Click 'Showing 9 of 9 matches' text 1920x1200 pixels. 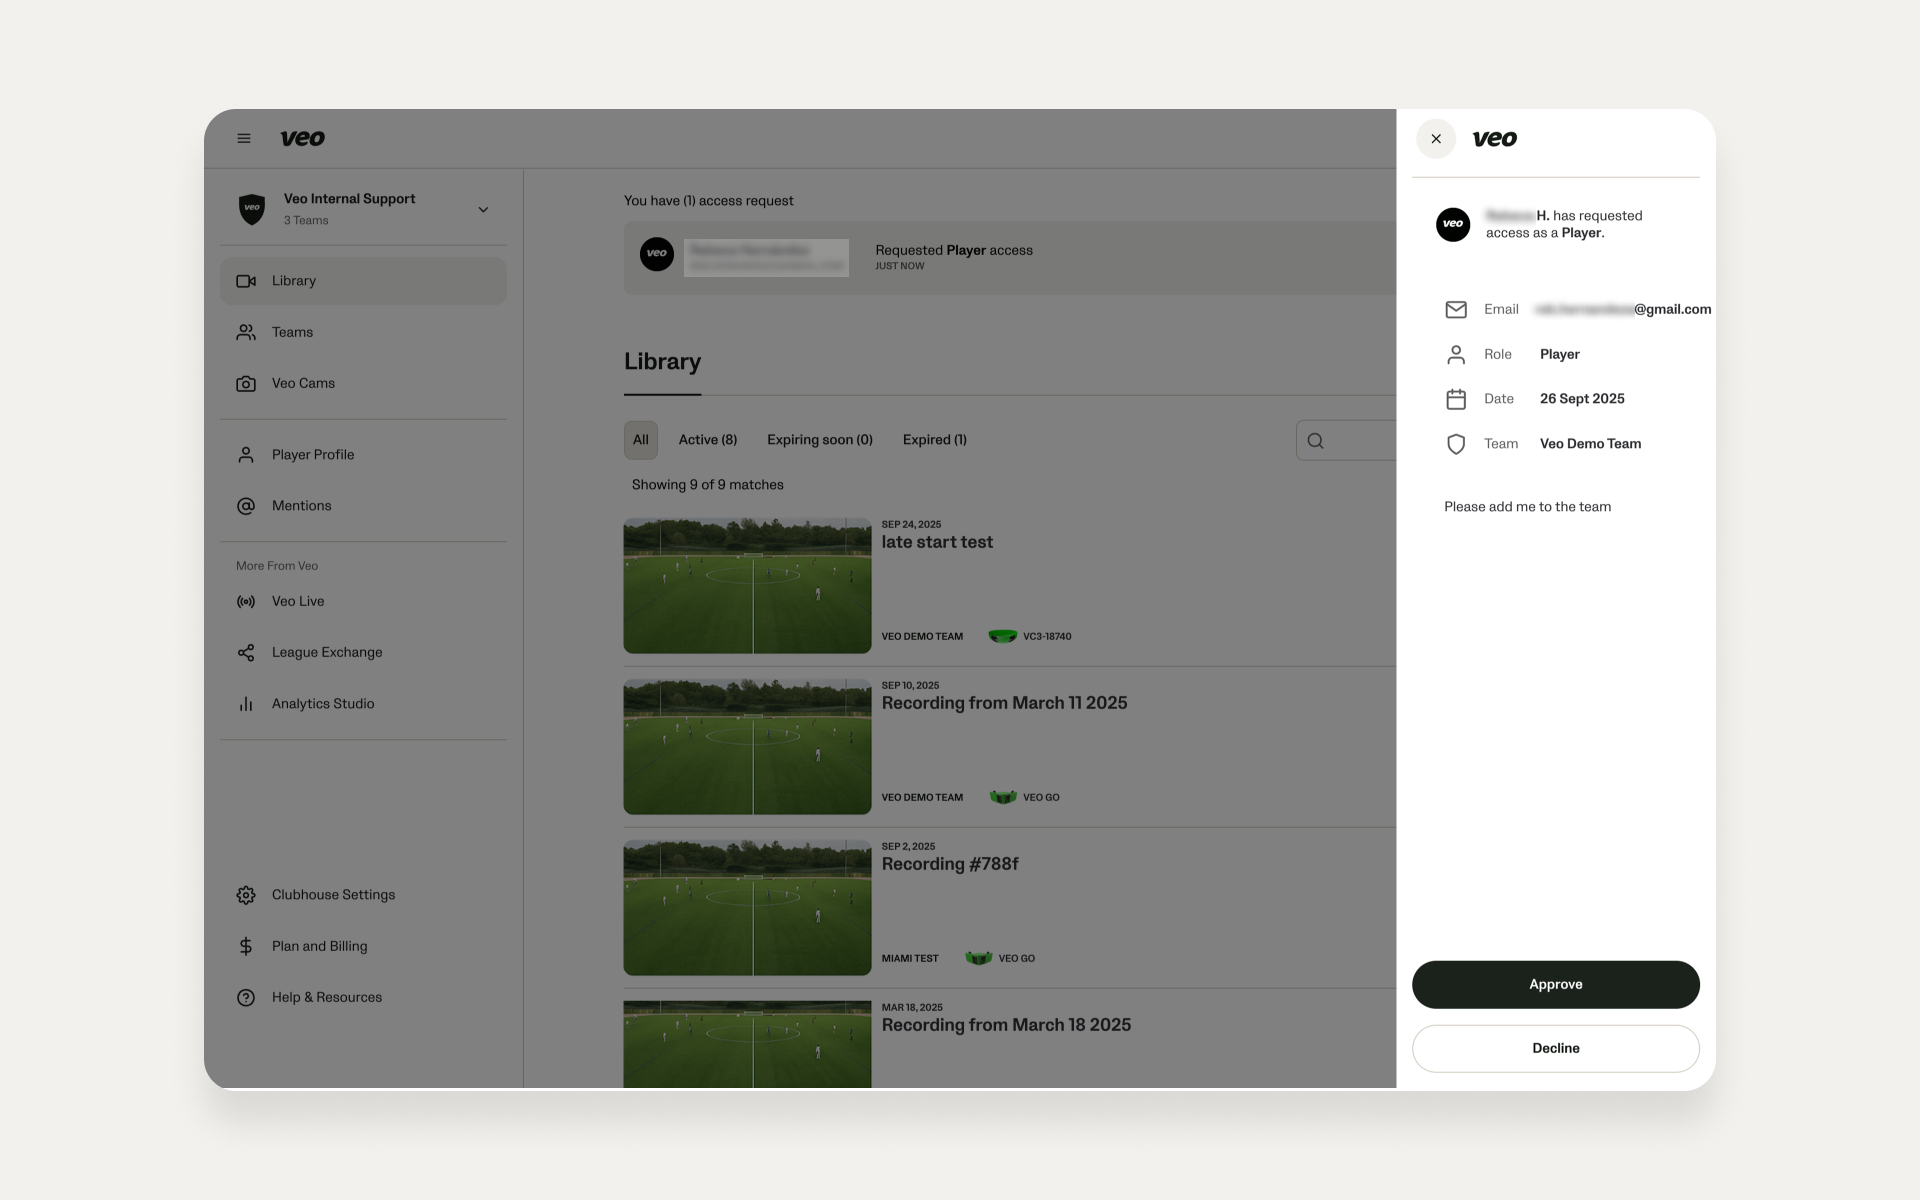708,485
